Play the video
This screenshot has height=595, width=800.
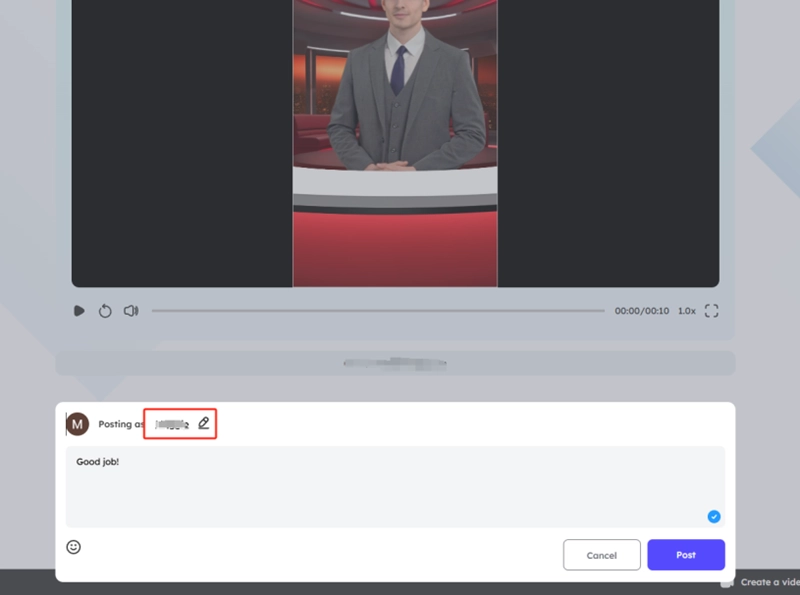[x=79, y=311]
